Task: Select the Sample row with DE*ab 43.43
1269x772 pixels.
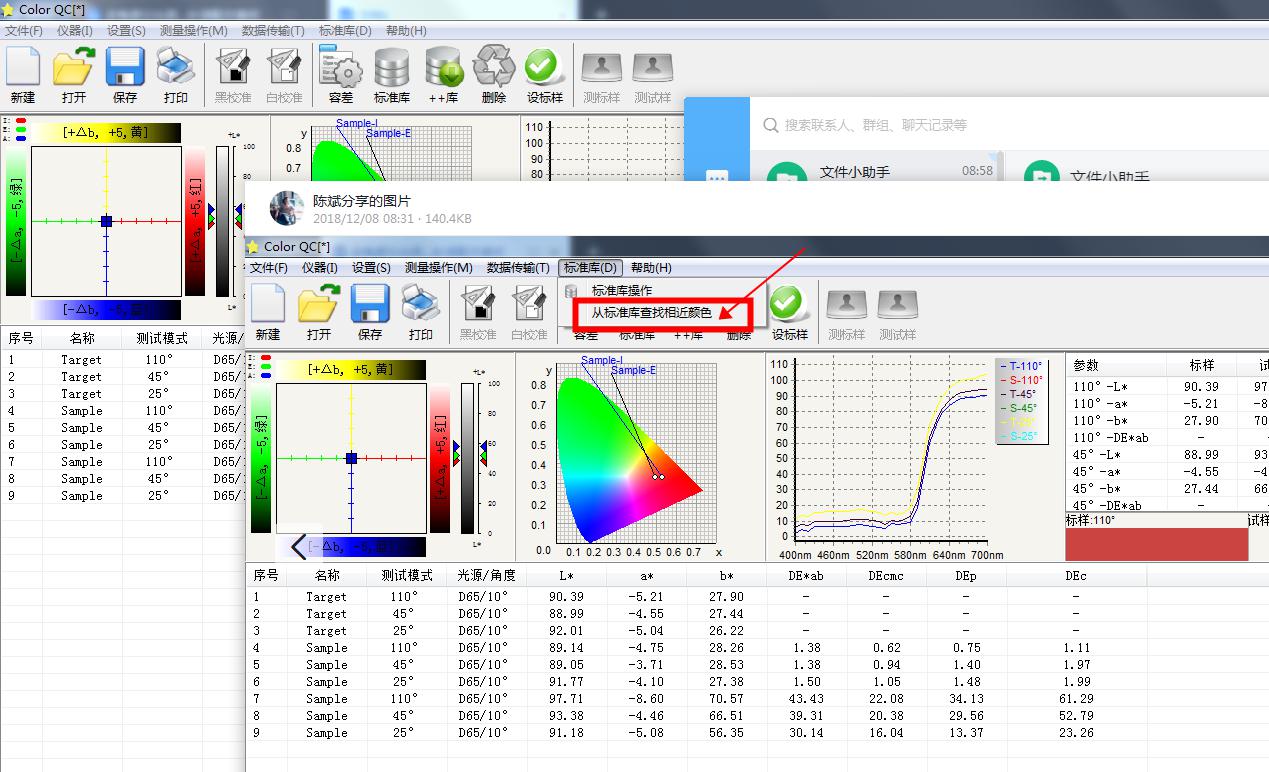Action: coord(326,698)
